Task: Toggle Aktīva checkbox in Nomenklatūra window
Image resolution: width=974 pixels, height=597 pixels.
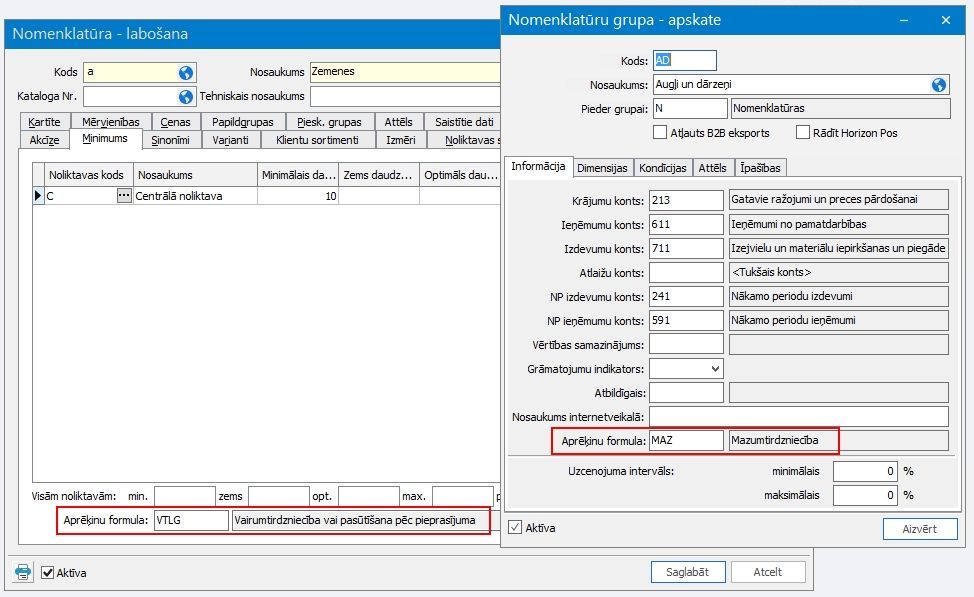Action: click(47, 572)
